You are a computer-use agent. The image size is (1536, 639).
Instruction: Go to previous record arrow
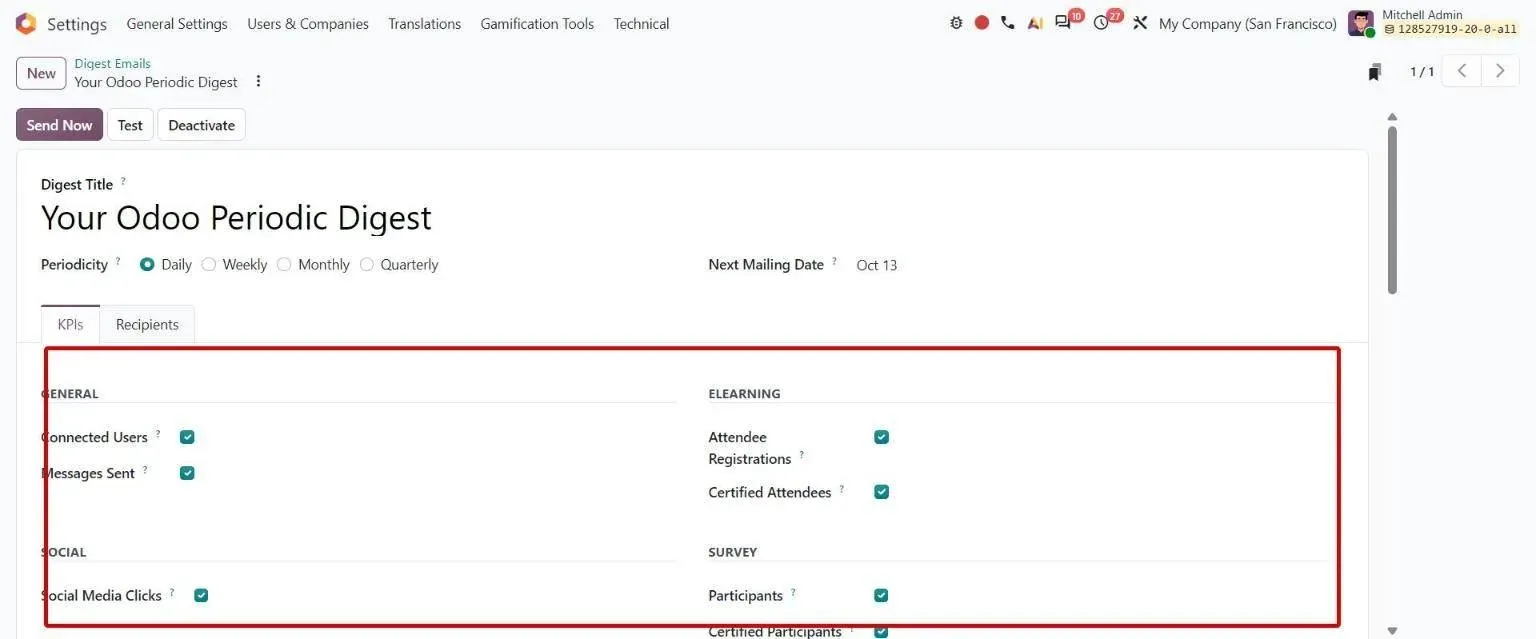coord(1462,71)
